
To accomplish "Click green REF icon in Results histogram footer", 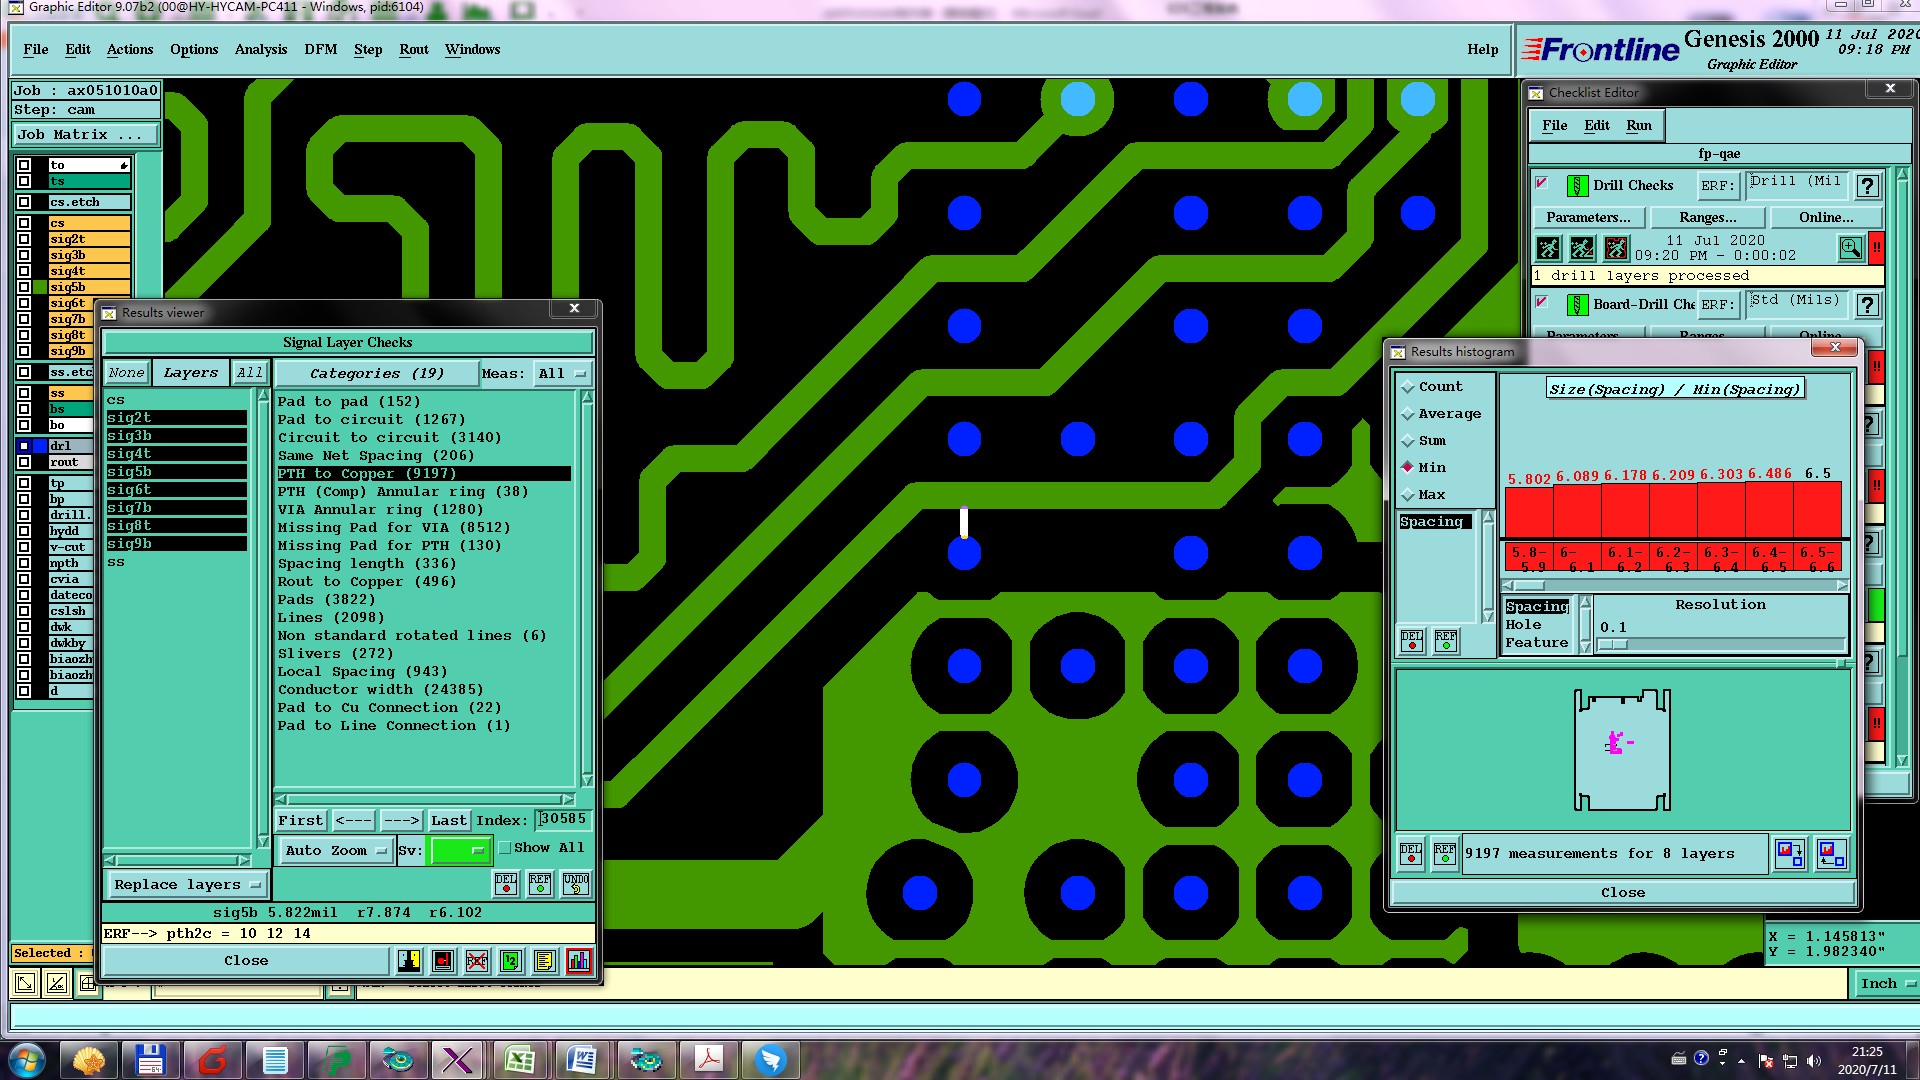I will pos(1444,853).
